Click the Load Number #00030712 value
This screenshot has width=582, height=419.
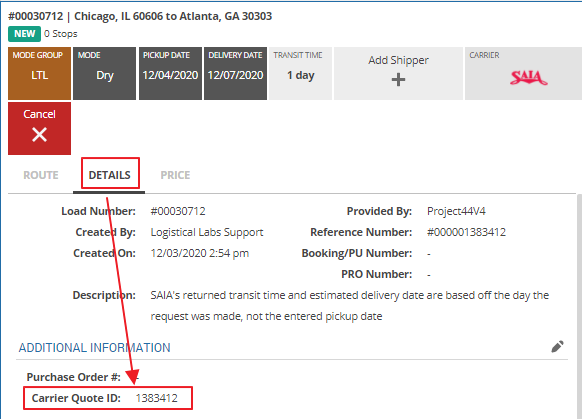pyautogui.click(x=178, y=211)
